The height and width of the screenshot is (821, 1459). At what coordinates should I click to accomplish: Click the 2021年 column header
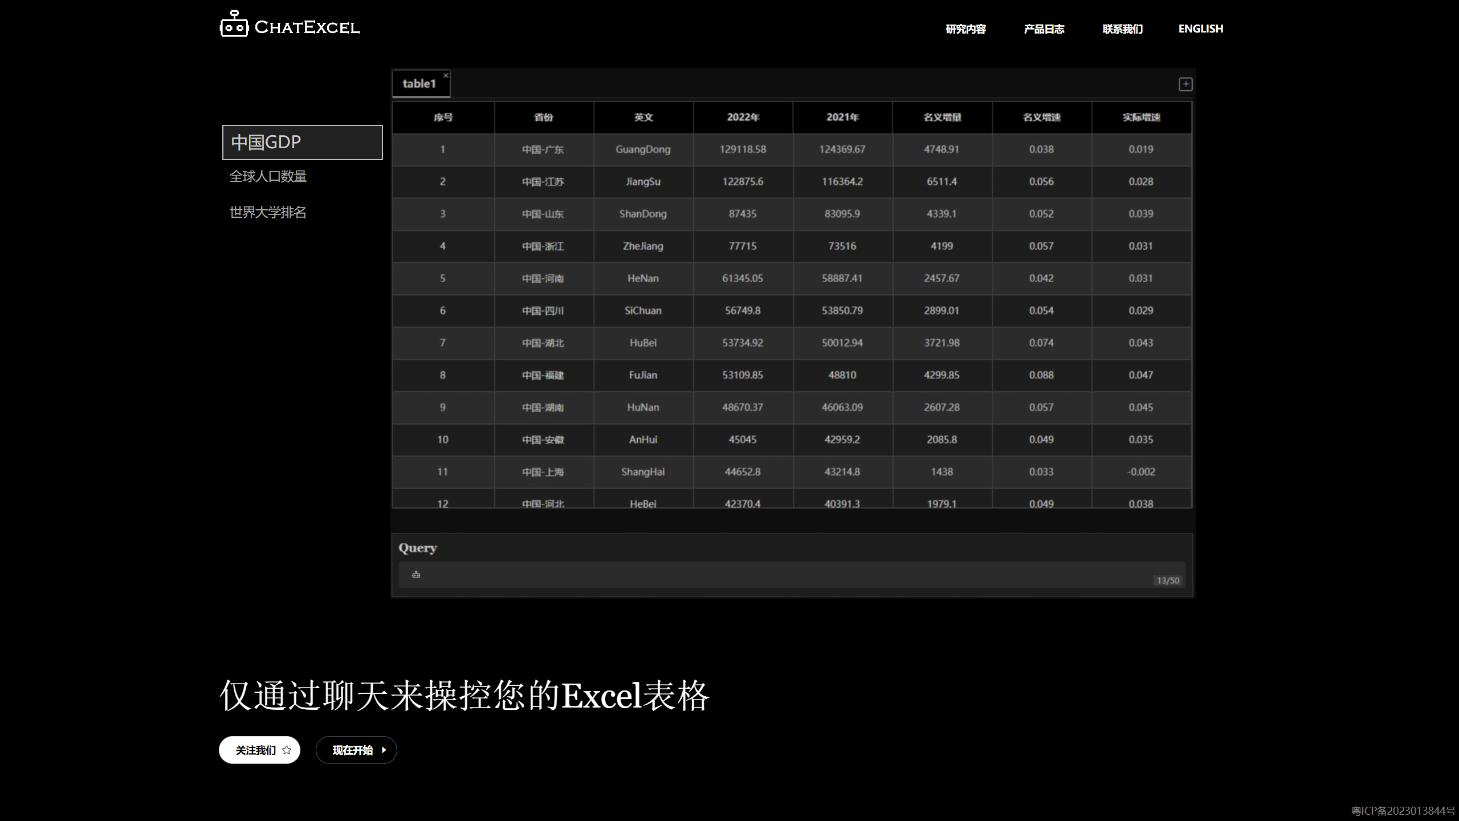click(x=842, y=117)
